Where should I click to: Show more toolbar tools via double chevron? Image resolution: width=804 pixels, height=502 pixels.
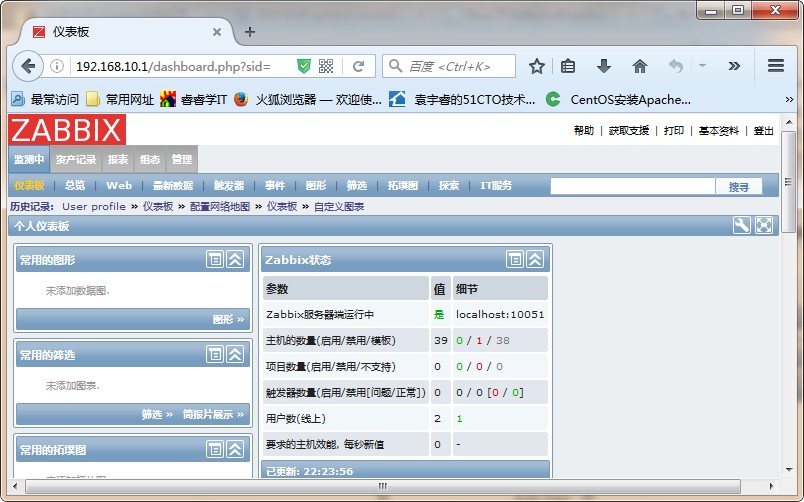coord(734,66)
